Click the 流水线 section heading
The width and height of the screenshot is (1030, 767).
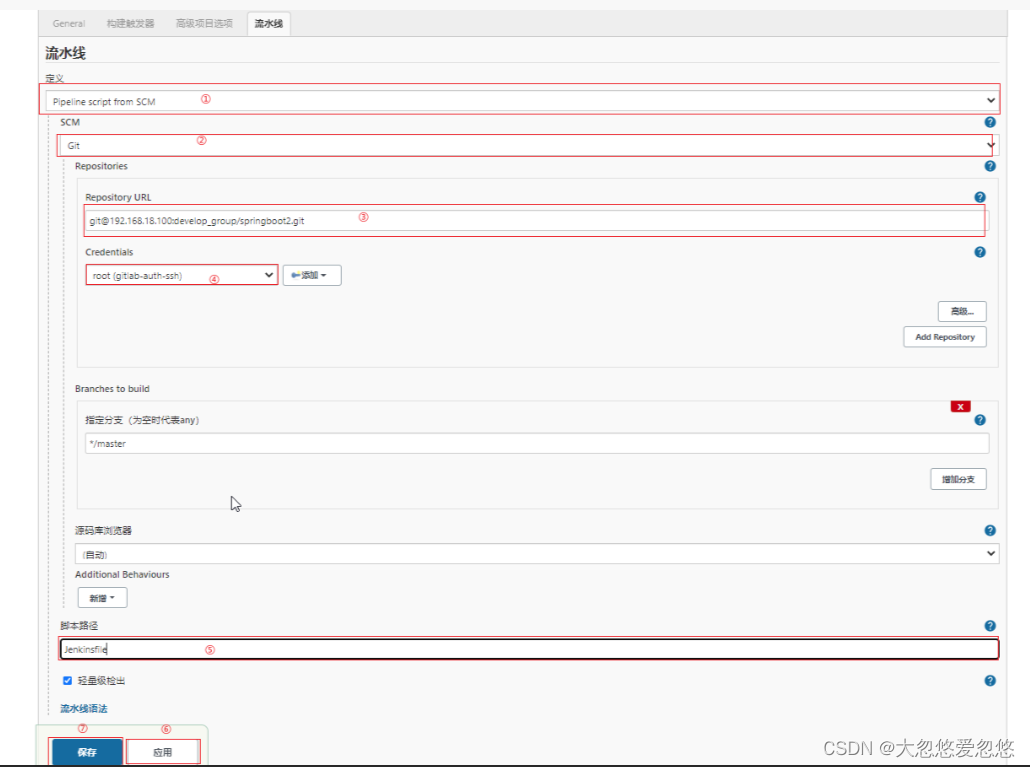pos(65,53)
